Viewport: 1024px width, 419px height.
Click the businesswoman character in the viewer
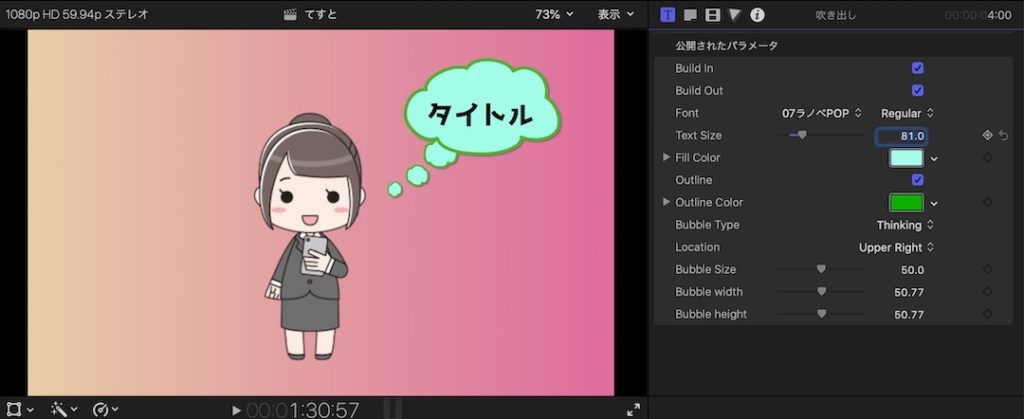(308, 238)
